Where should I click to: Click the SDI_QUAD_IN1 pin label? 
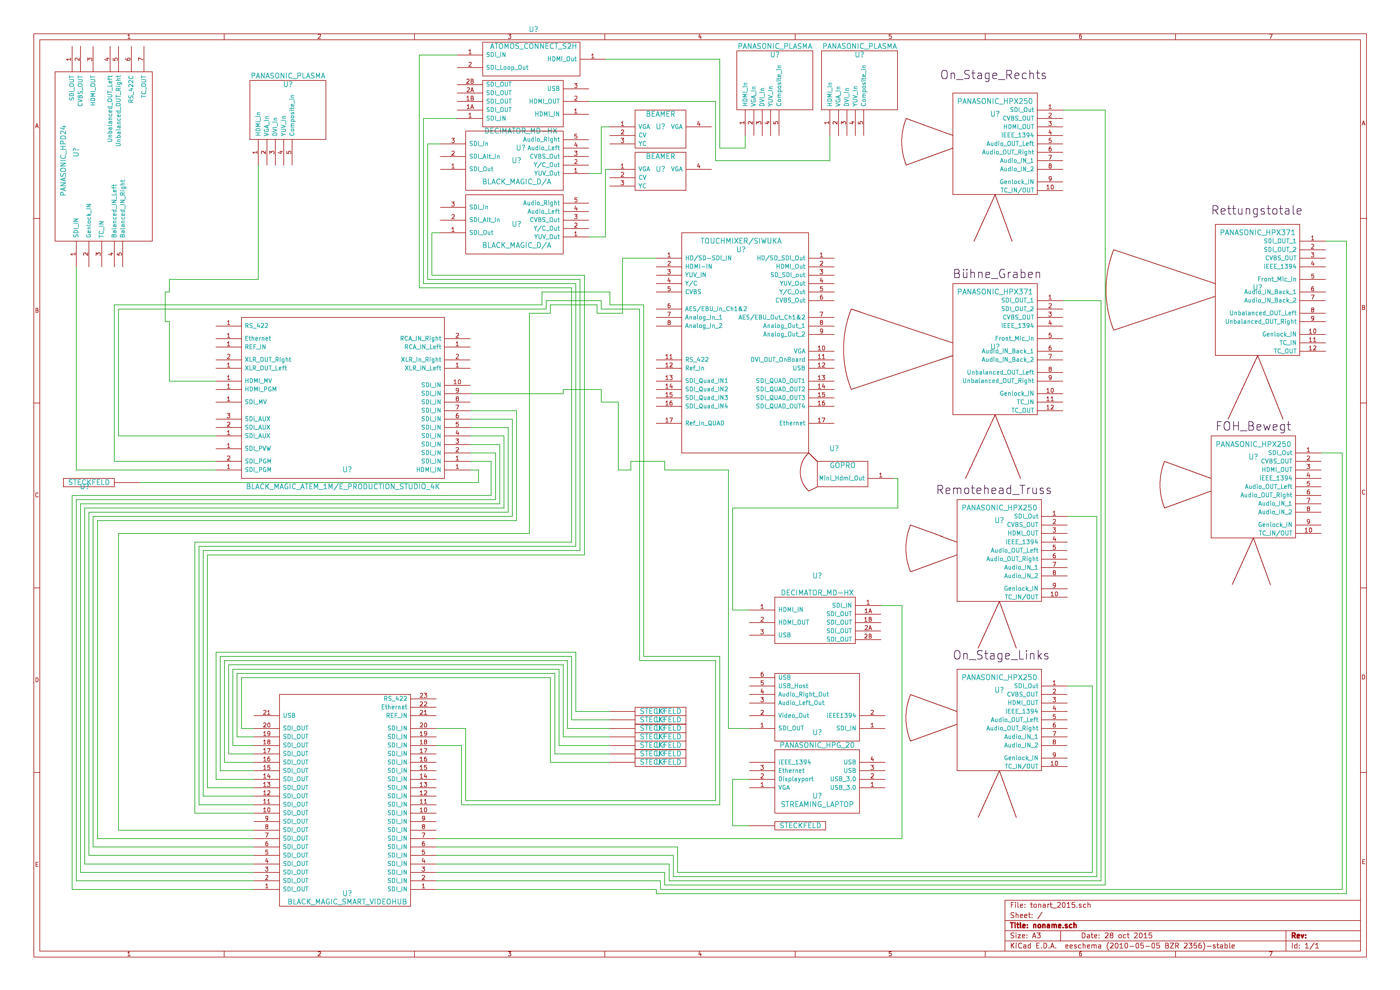click(706, 381)
